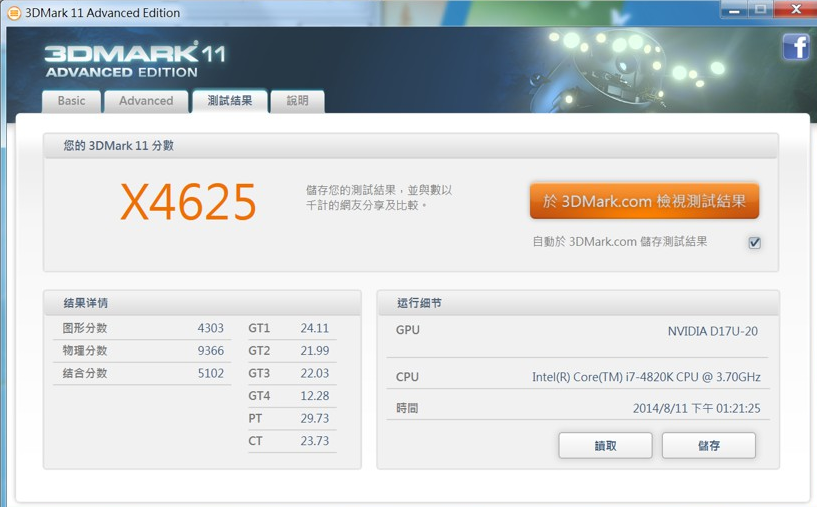
Task: Click the GT1 value 24.11
Action: 315,328
